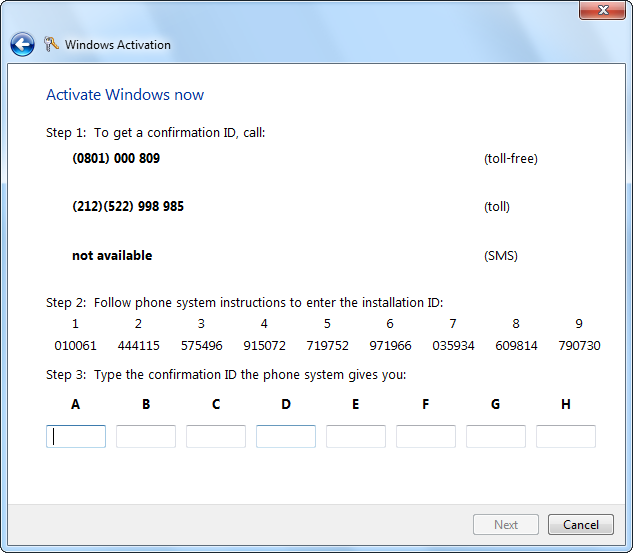Image resolution: width=633 pixels, height=553 pixels.
Task: Click installation ID group 010061
Action: (x=75, y=346)
